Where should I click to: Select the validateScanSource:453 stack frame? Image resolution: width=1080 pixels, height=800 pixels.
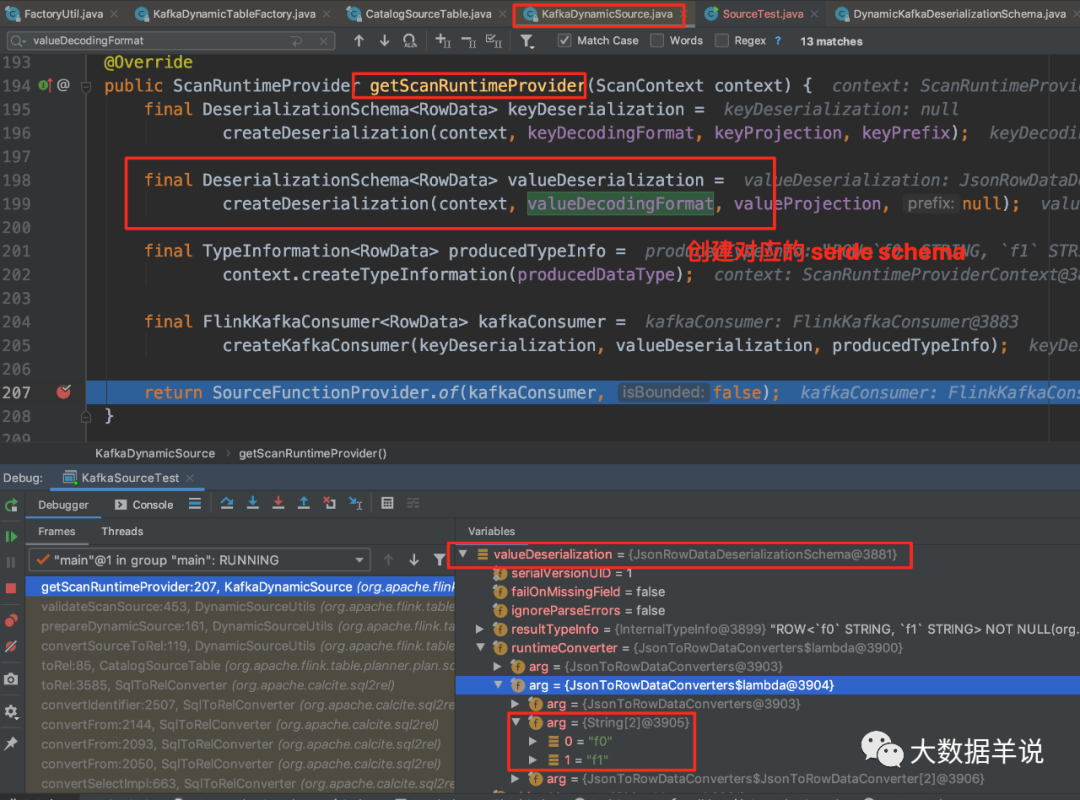(240, 606)
